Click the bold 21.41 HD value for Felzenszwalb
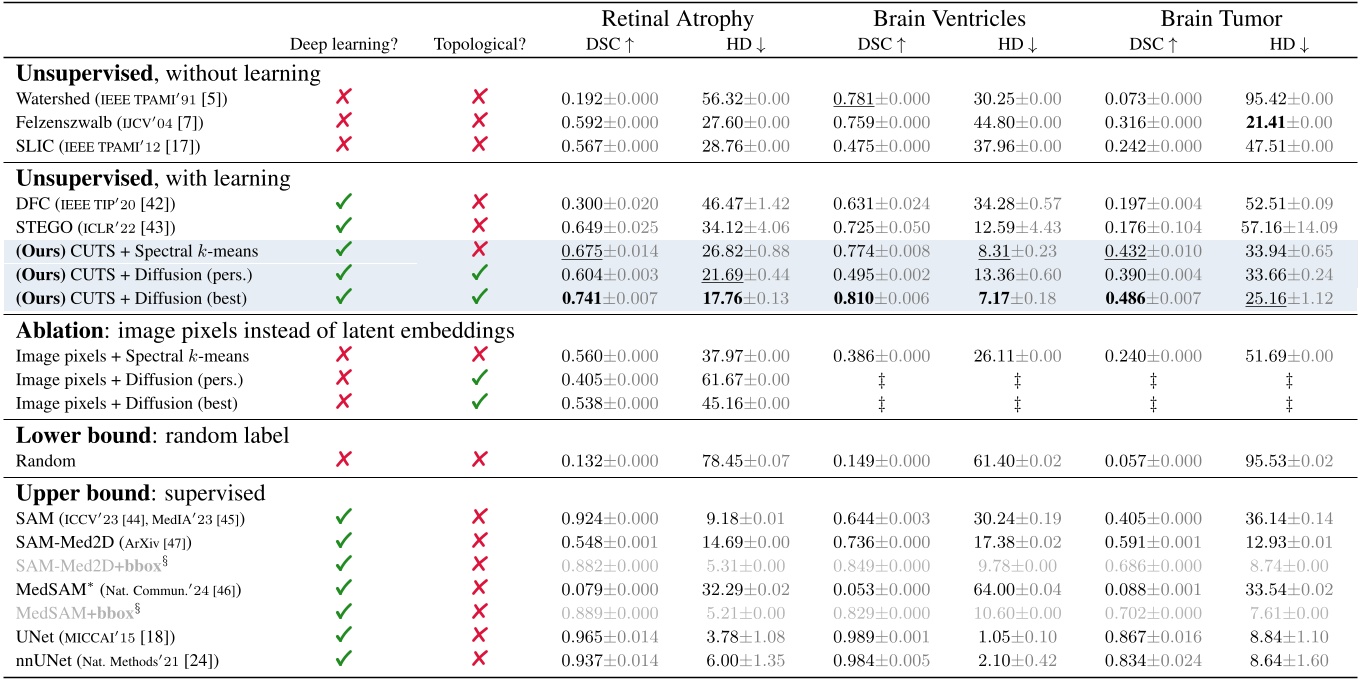 coord(1260,121)
